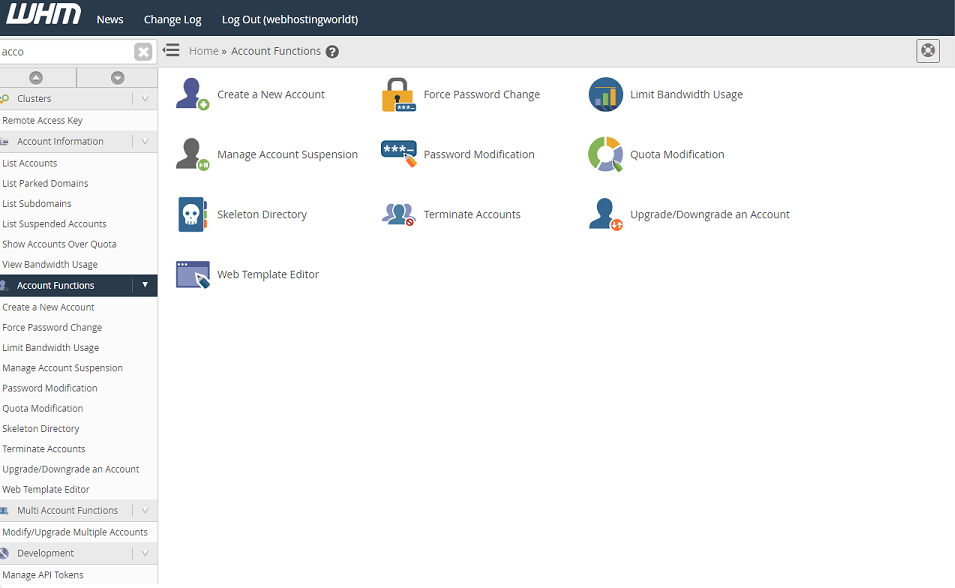This screenshot has width=955, height=588.
Task: Click the Create a New Account icon
Action: coord(192,94)
